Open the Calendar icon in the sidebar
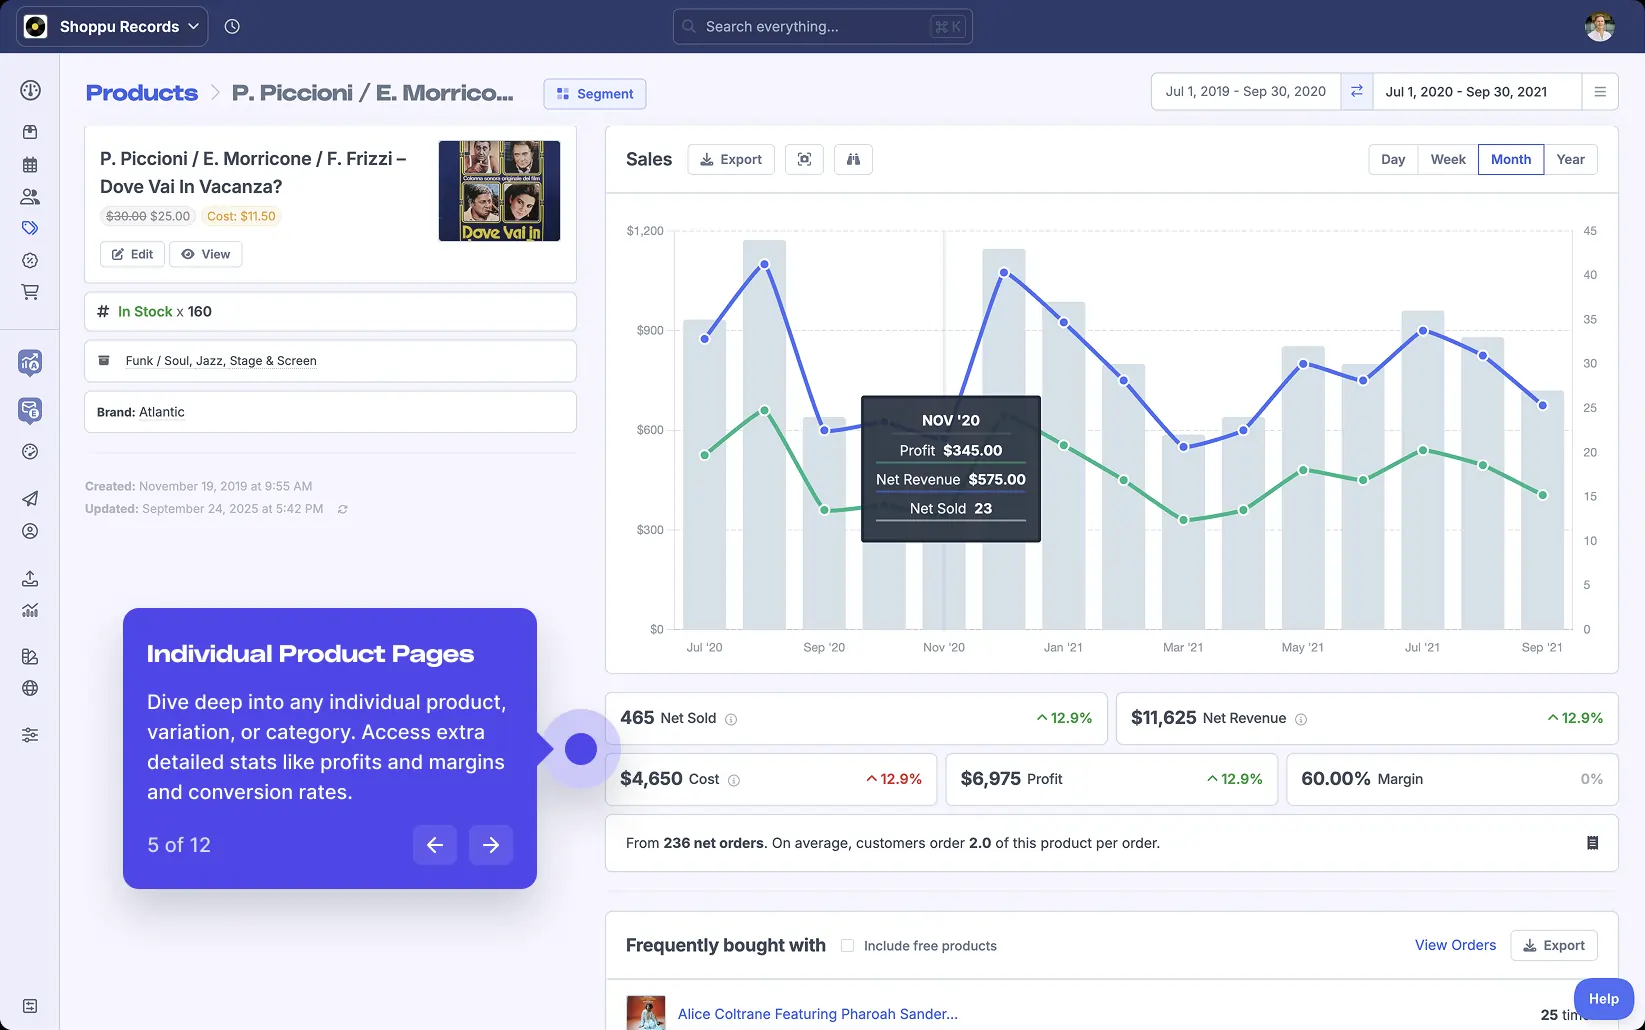Image resolution: width=1645 pixels, height=1030 pixels. [x=30, y=164]
